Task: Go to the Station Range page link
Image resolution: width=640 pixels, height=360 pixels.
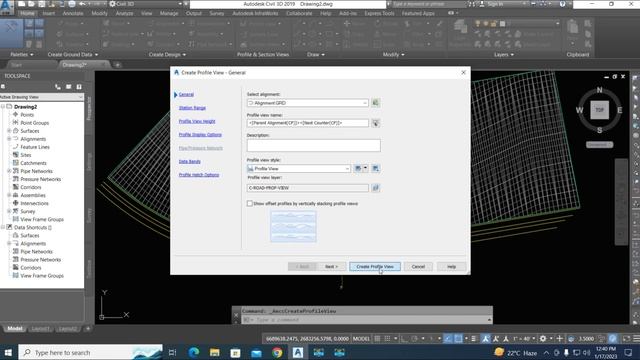Action: 192,108
